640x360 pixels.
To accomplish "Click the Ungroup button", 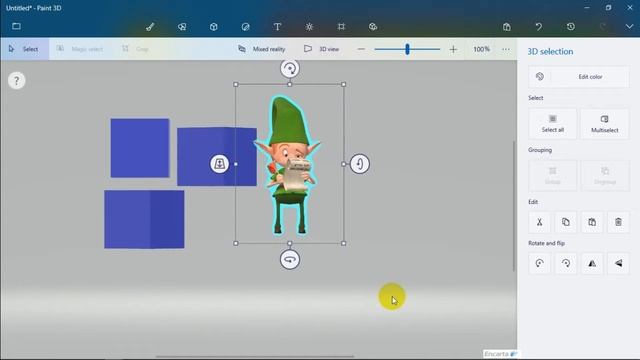I will click(x=604, y=176).
